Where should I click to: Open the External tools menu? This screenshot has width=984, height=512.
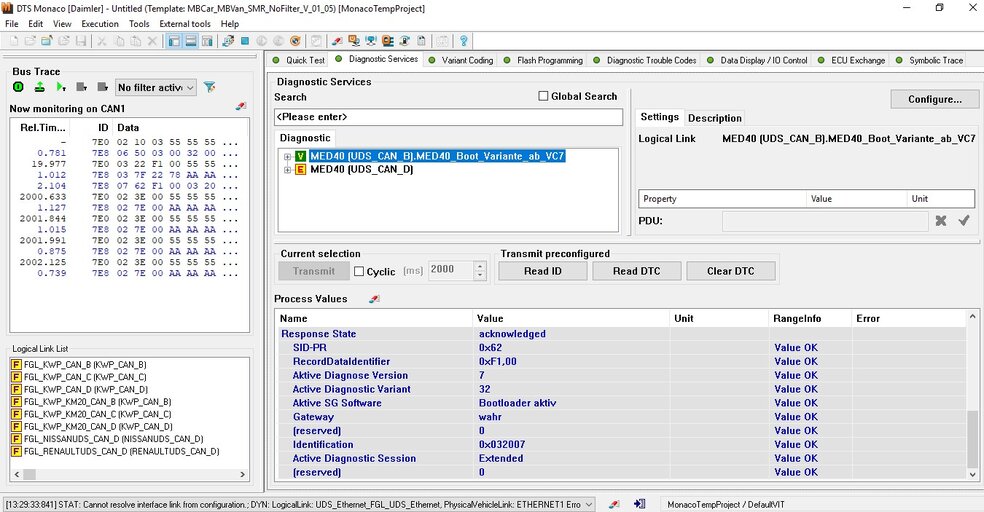pyautogui.click(x=185, y=24)
